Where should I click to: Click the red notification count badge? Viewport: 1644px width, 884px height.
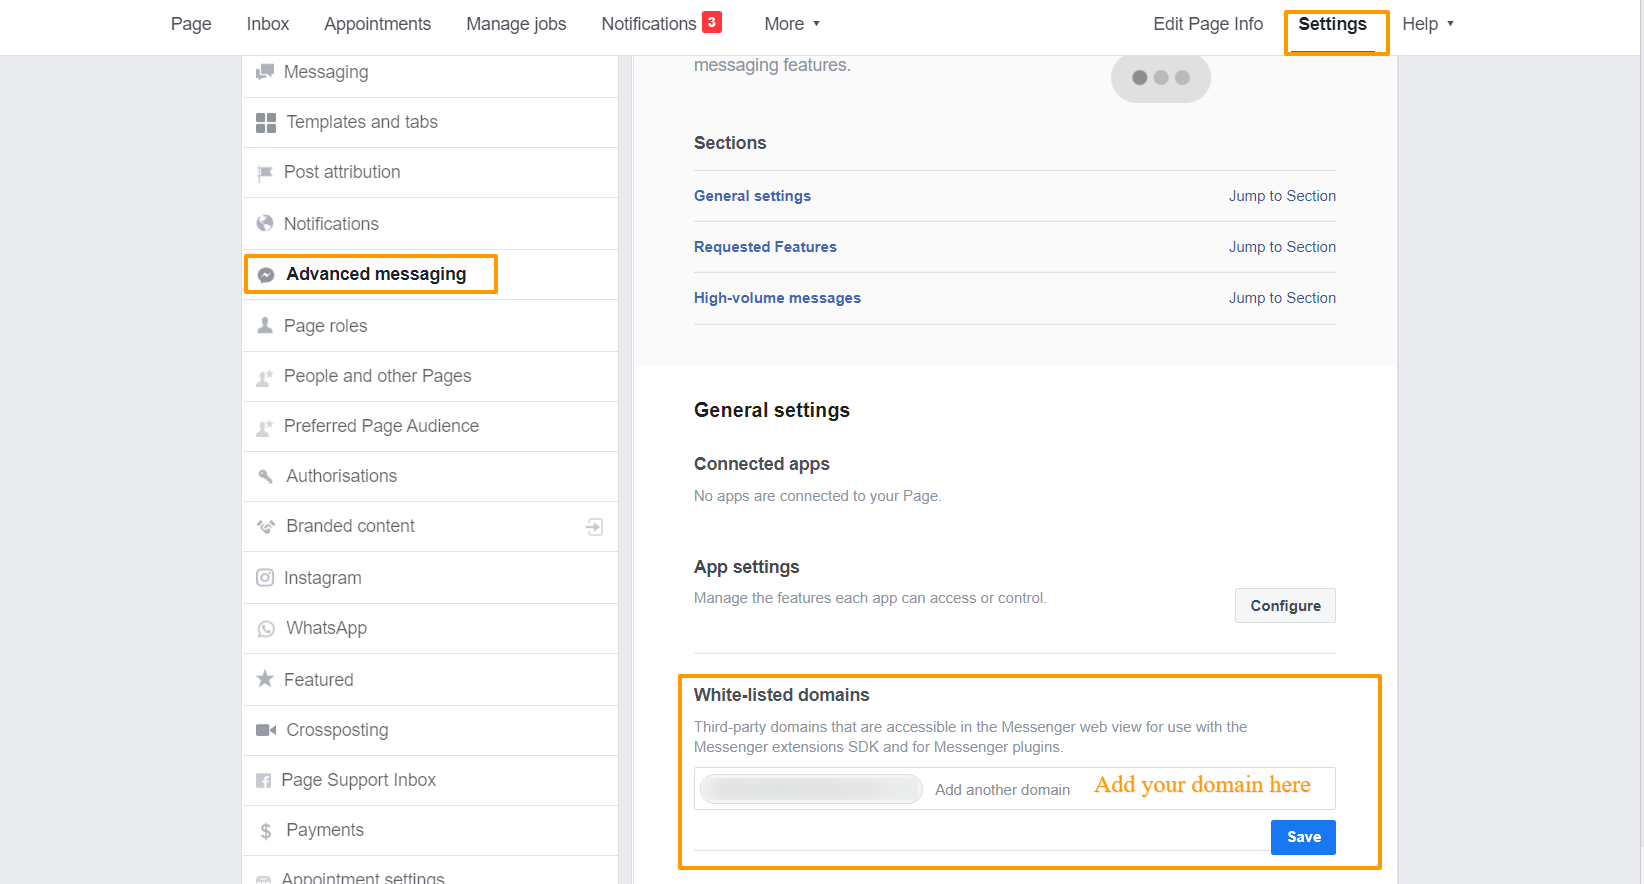coord(712,22)
